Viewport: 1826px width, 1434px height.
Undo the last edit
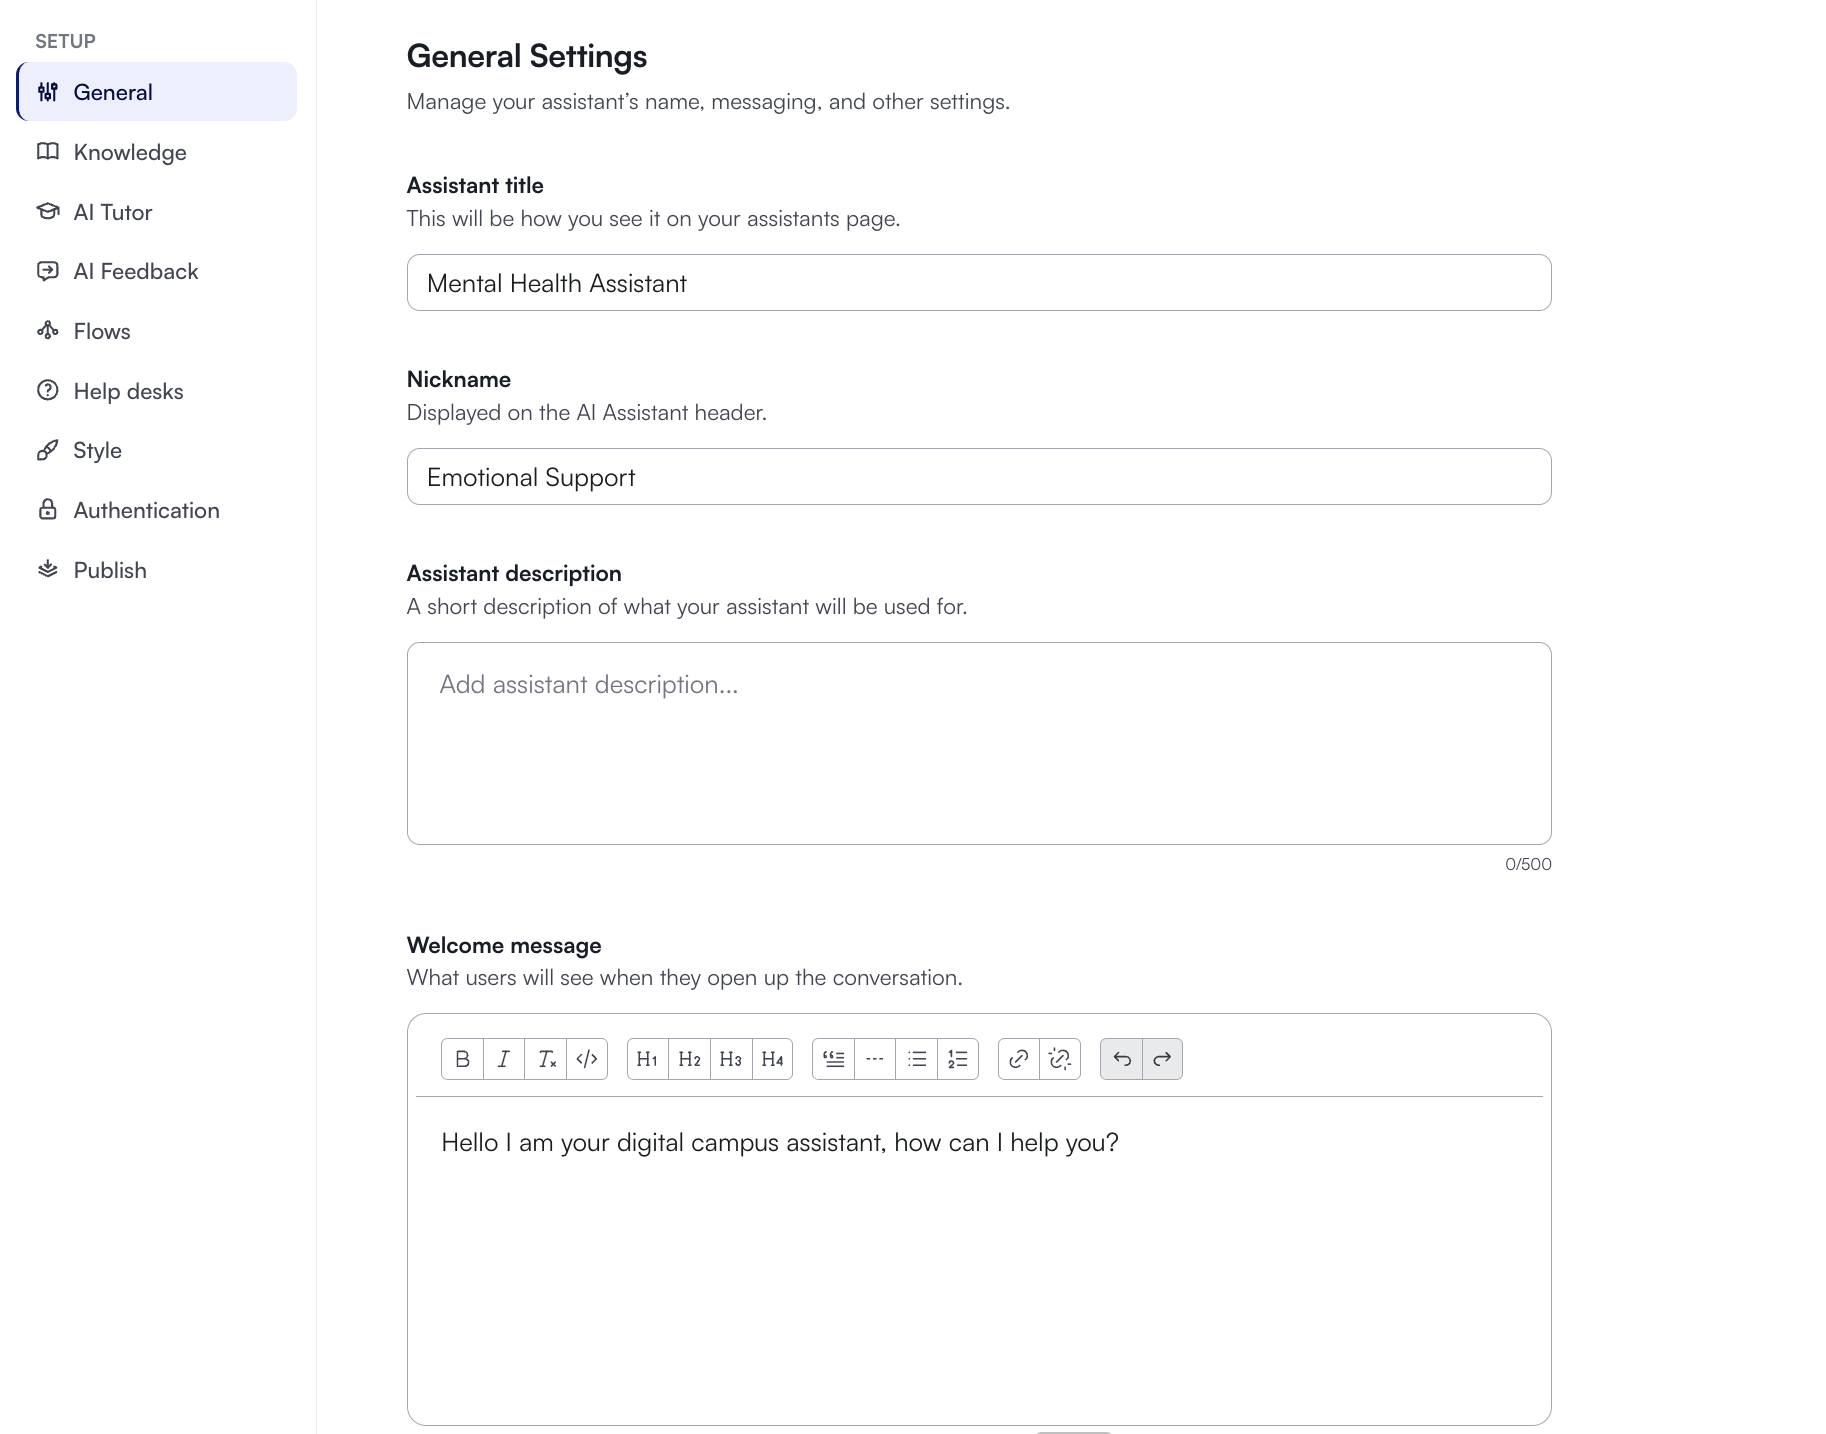pos(1122,1059)
